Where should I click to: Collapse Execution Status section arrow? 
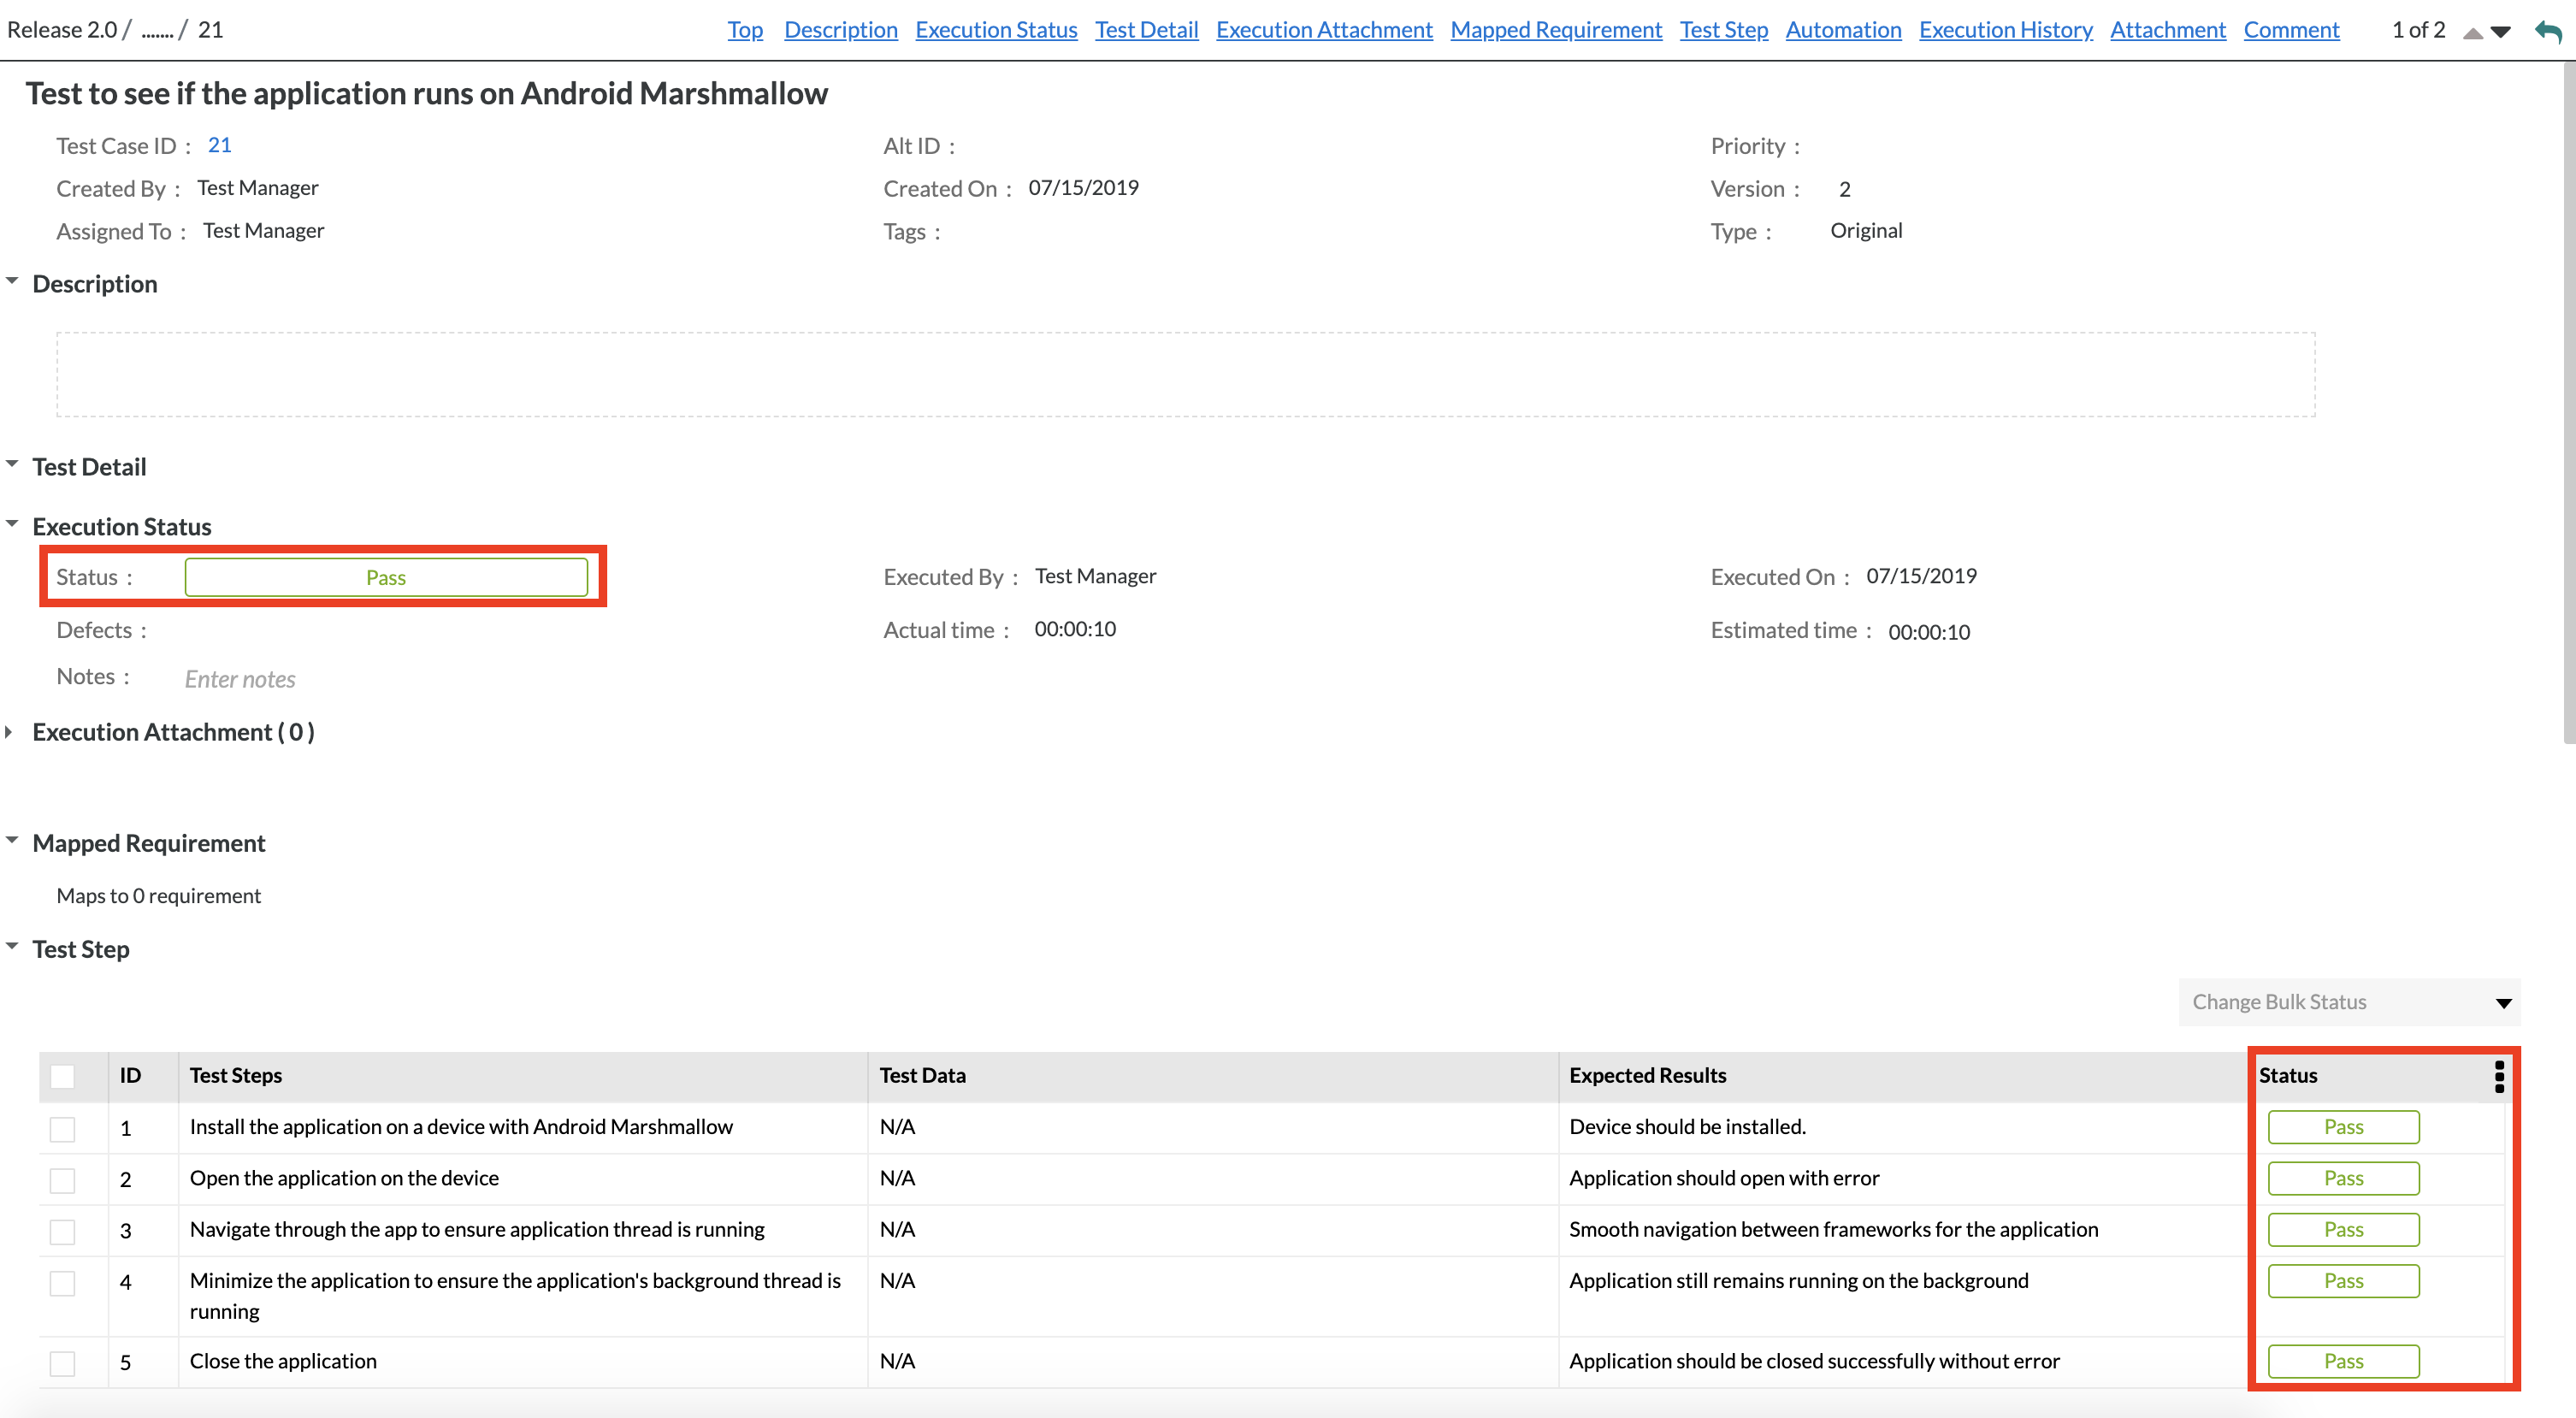[x=13, y=524]
